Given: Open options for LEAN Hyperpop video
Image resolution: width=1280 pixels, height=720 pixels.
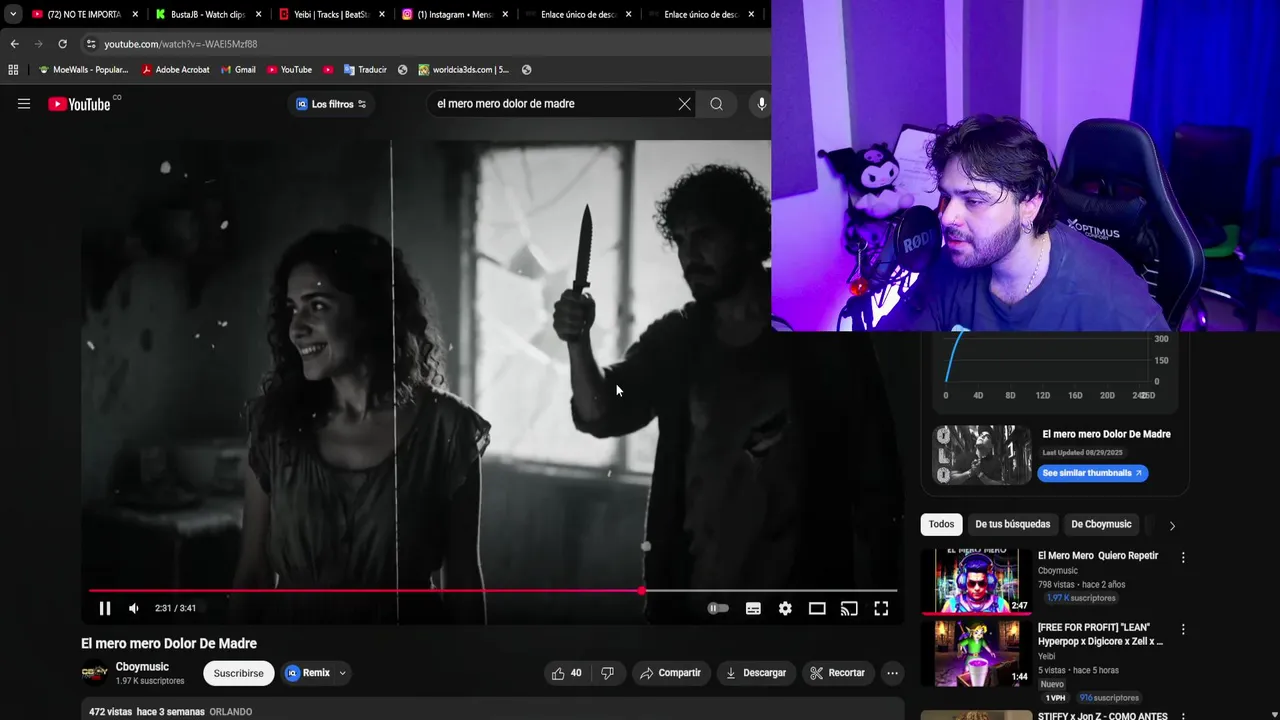Looking at the screenshot, I should 1183,630.
